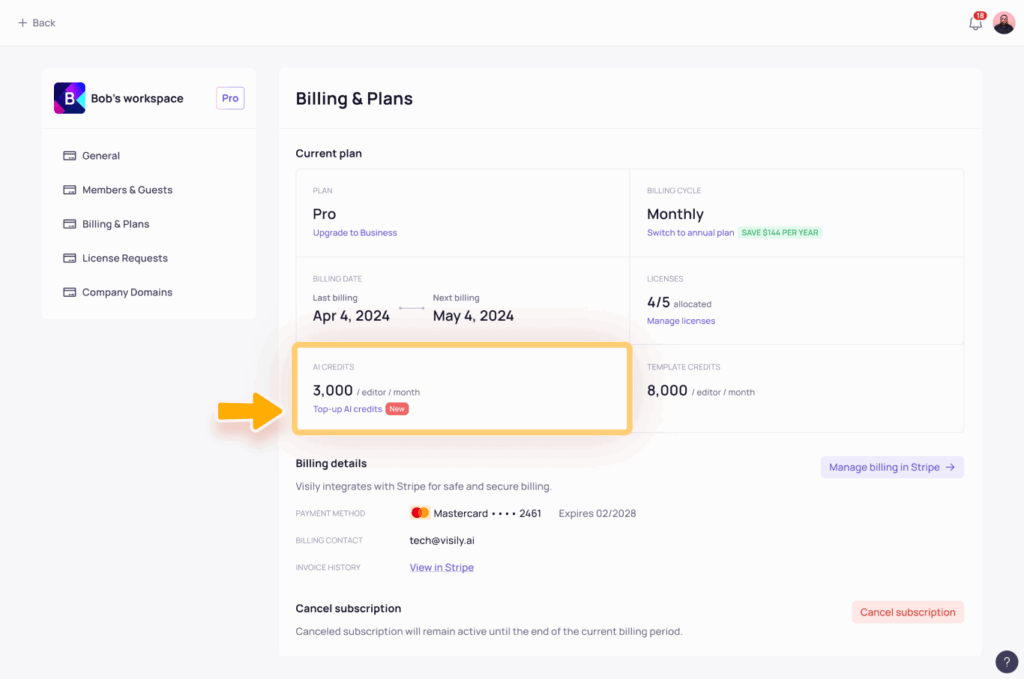This screenshot has height=679, width=1024.
Task: Click the notifications bell icon
Action: 975,23
